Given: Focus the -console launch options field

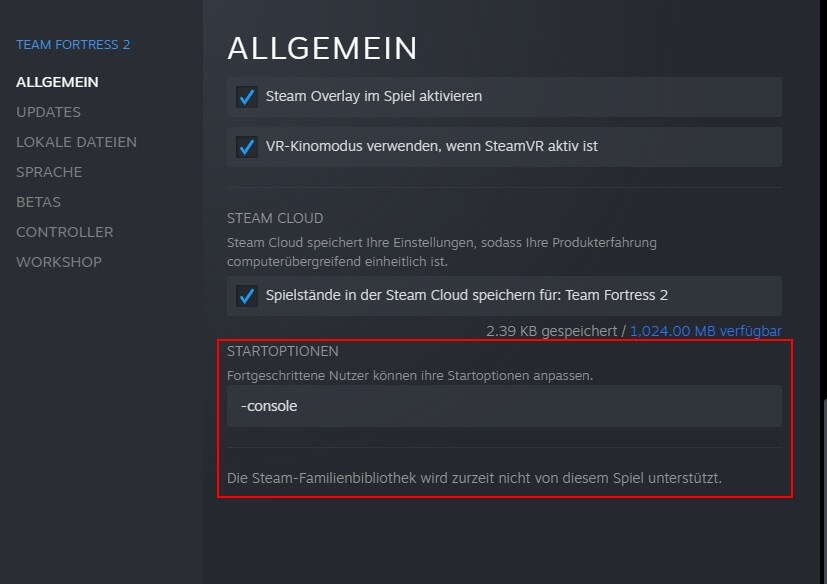Looking at the screenshot, I should 504,406.
